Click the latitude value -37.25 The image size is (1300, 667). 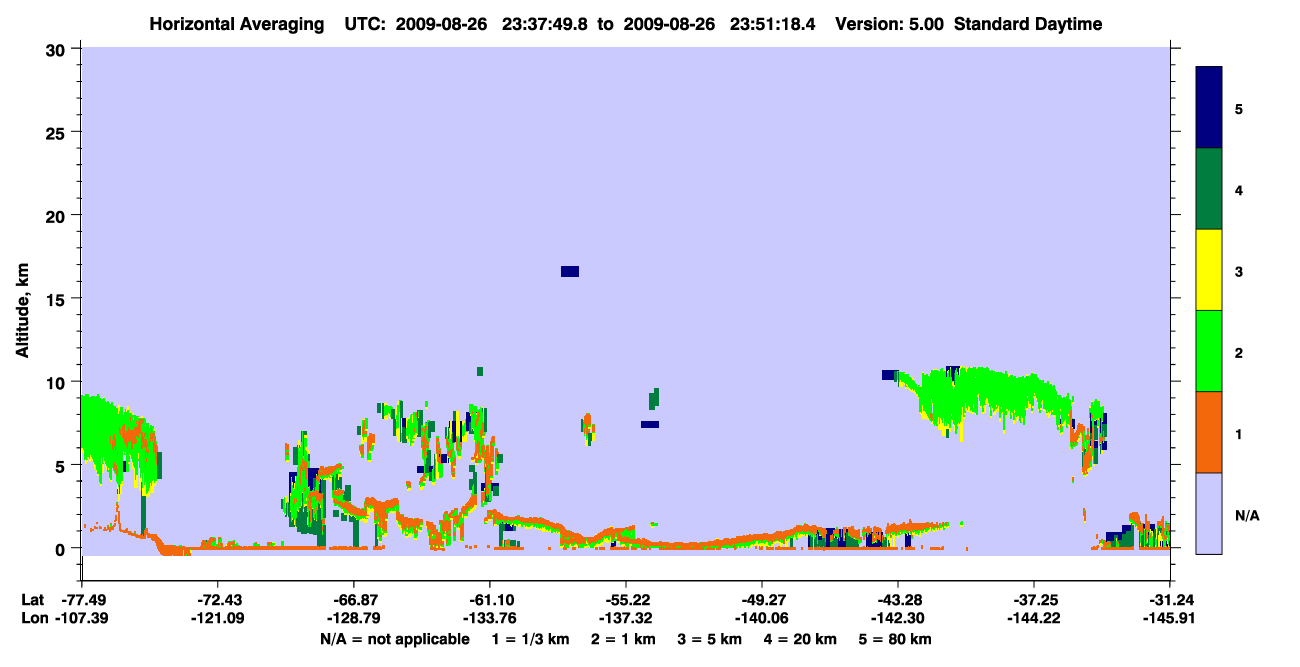[1034, 599]
